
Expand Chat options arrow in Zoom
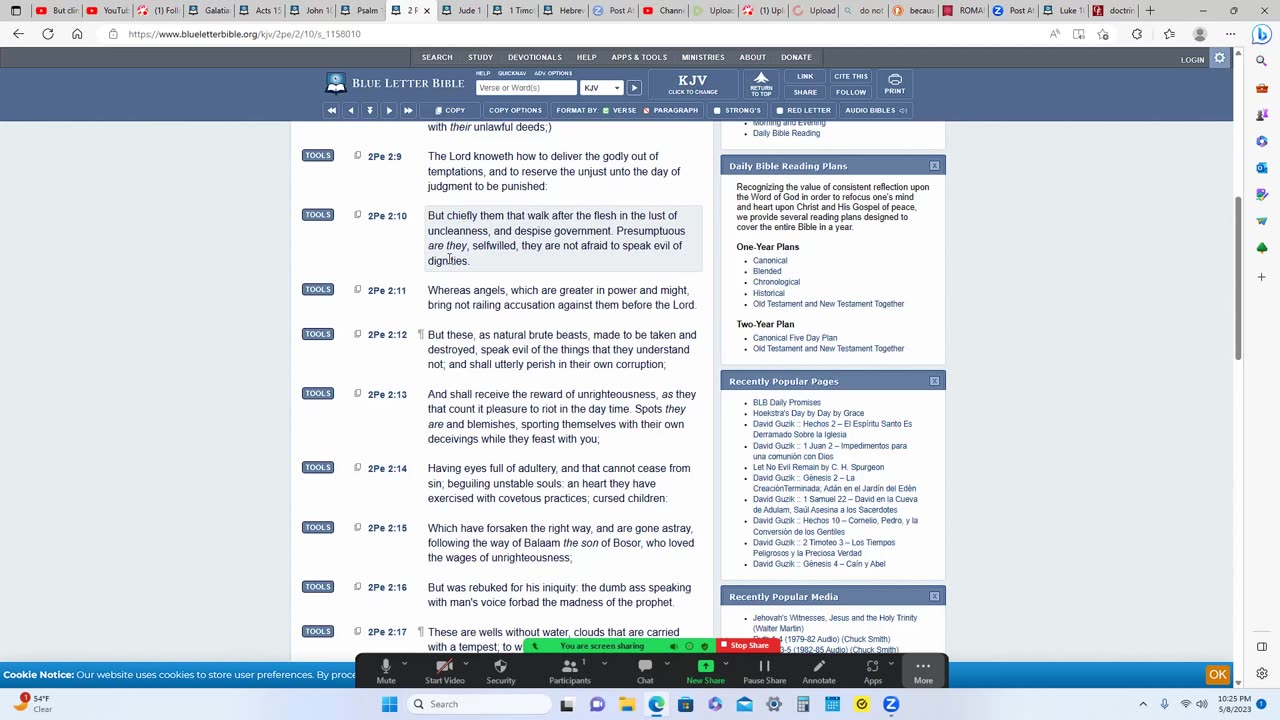(667, 664)
